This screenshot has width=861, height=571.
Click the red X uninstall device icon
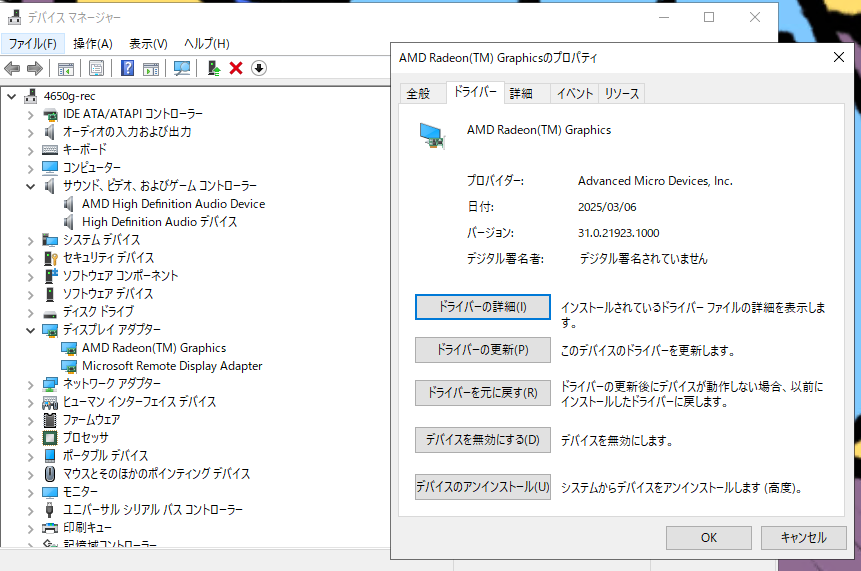pyautogui.click(x=236, y=68)
